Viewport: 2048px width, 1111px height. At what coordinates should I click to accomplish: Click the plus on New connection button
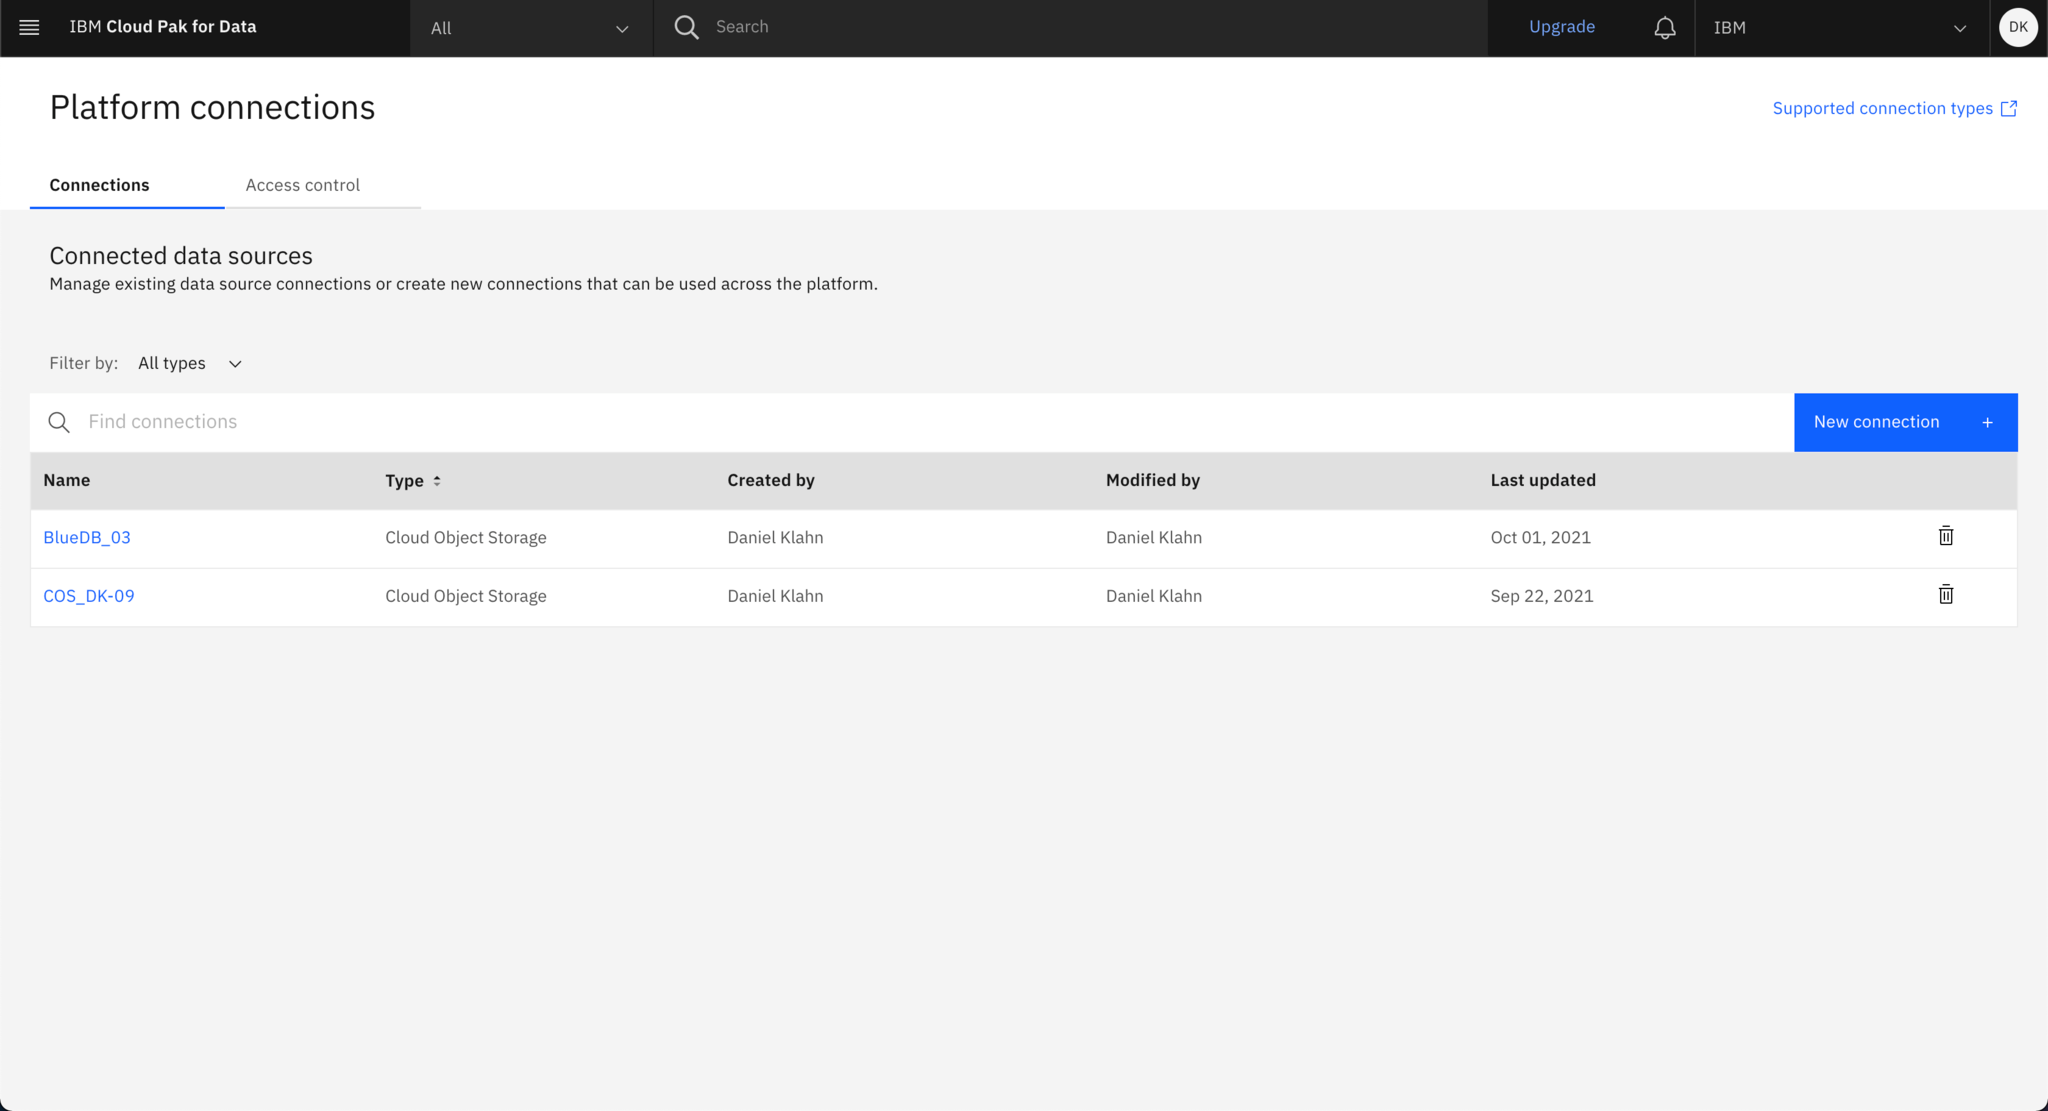coord(1987,422)
